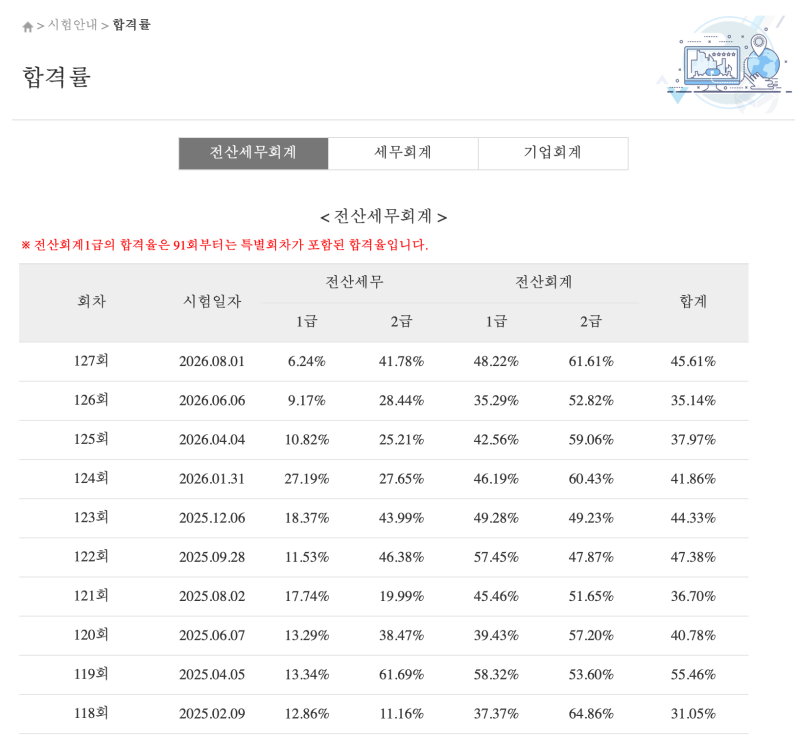Click the 회차 column header

click(92, 302)
